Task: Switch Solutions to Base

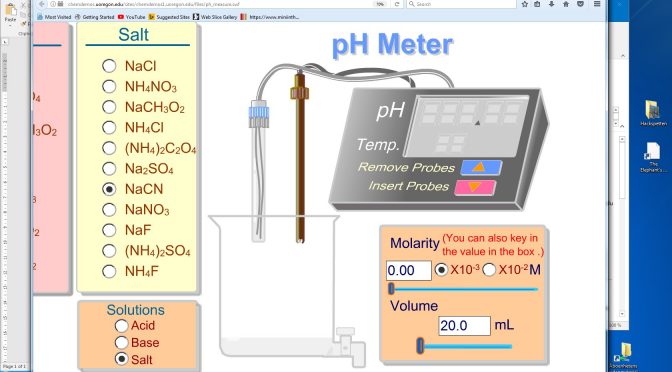Action: [x=121, y=342]
